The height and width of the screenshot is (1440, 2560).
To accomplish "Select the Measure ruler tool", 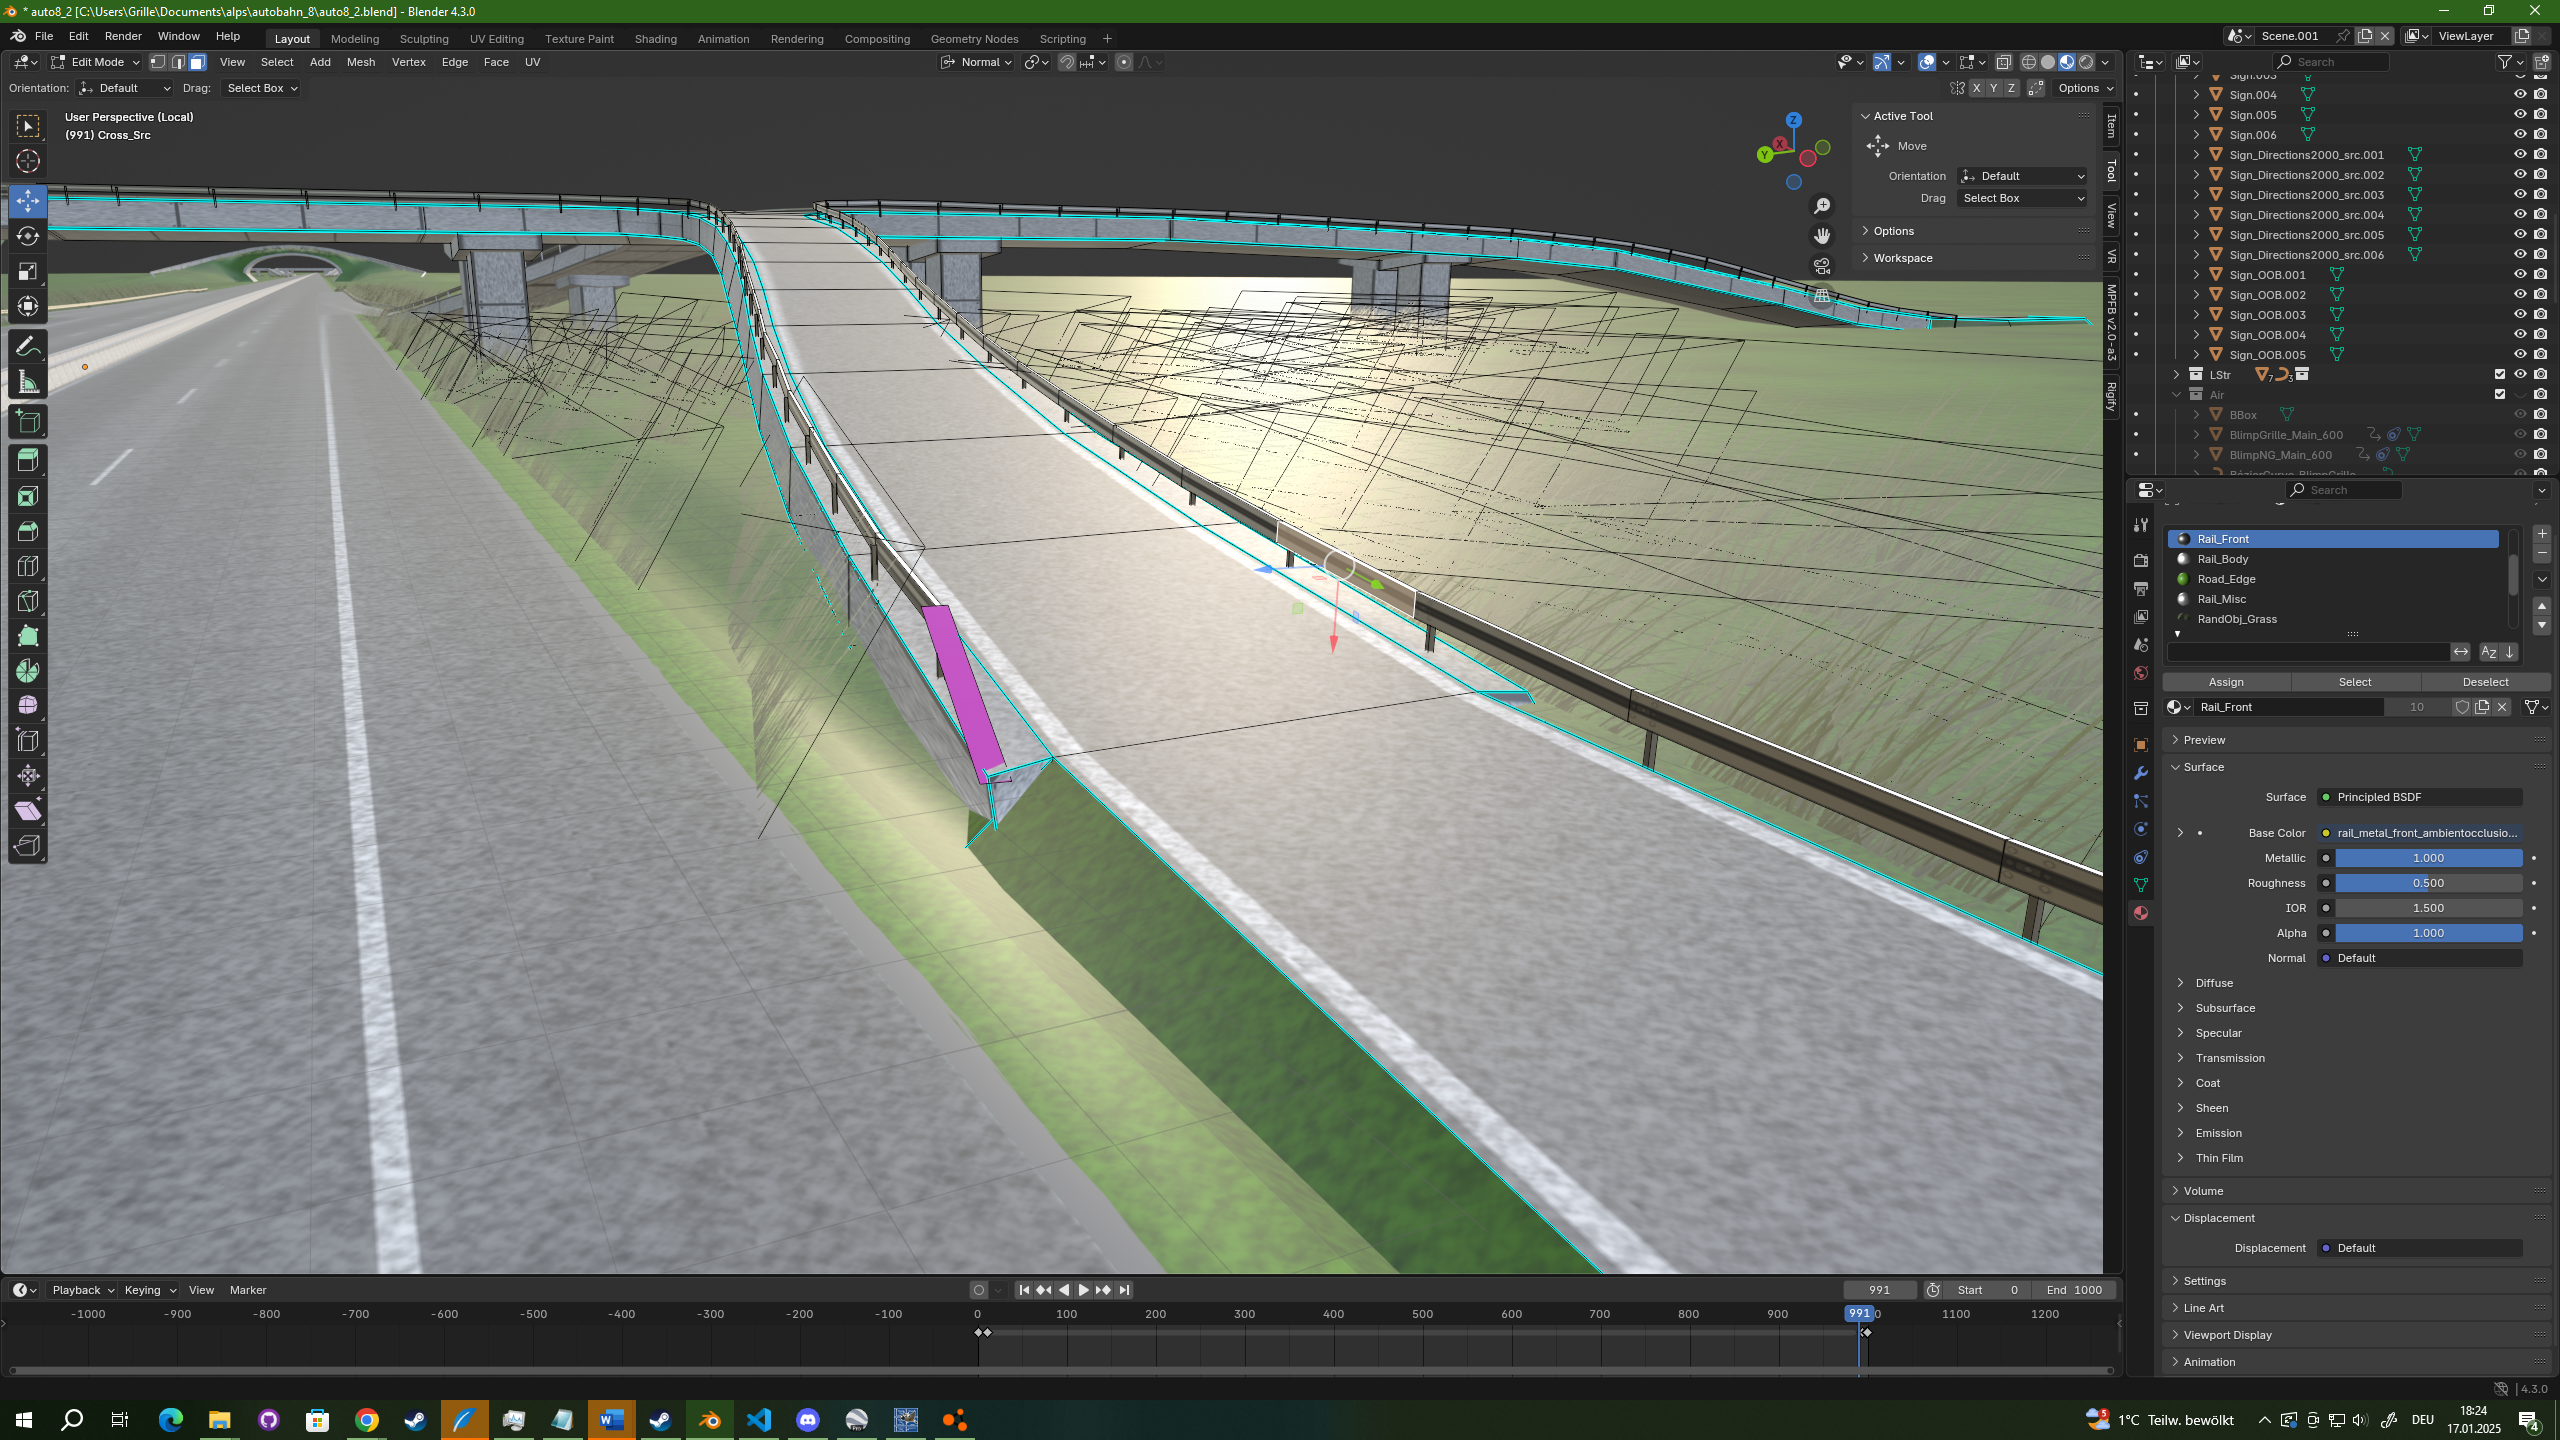I will tap(28, 382).
